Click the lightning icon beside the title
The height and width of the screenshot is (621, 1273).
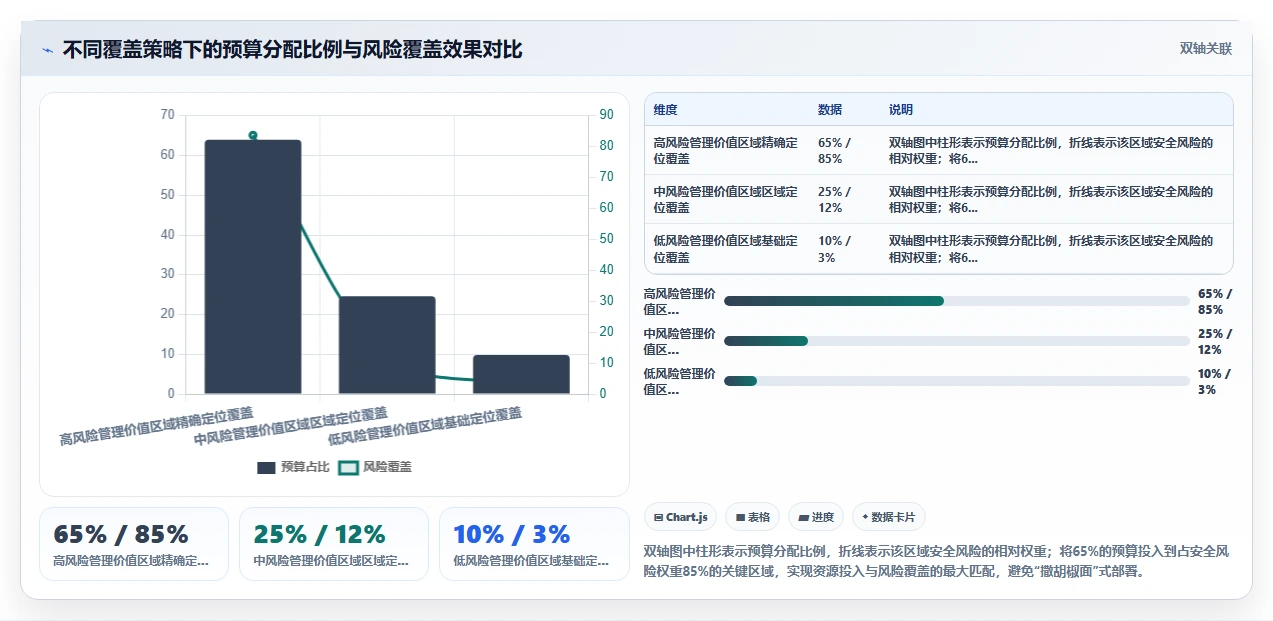click(47, 50)
